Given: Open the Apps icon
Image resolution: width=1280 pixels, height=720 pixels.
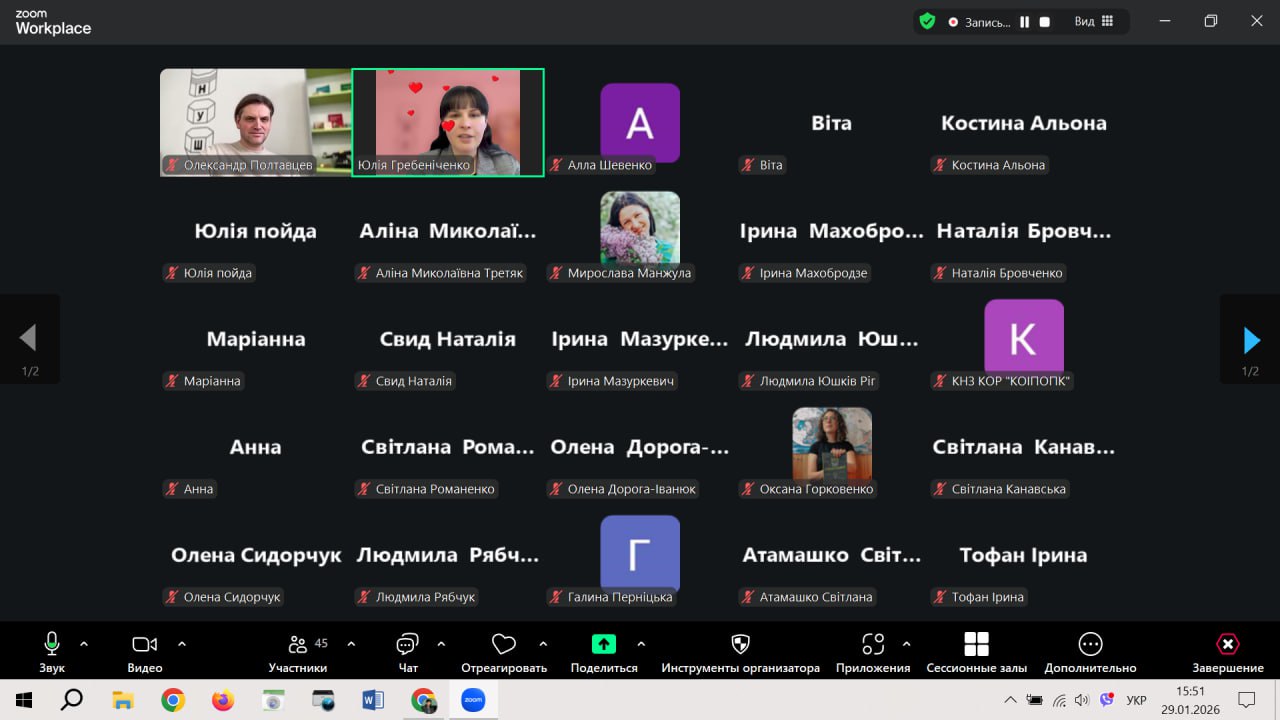Looking at the screenshot, I should 873,645.
